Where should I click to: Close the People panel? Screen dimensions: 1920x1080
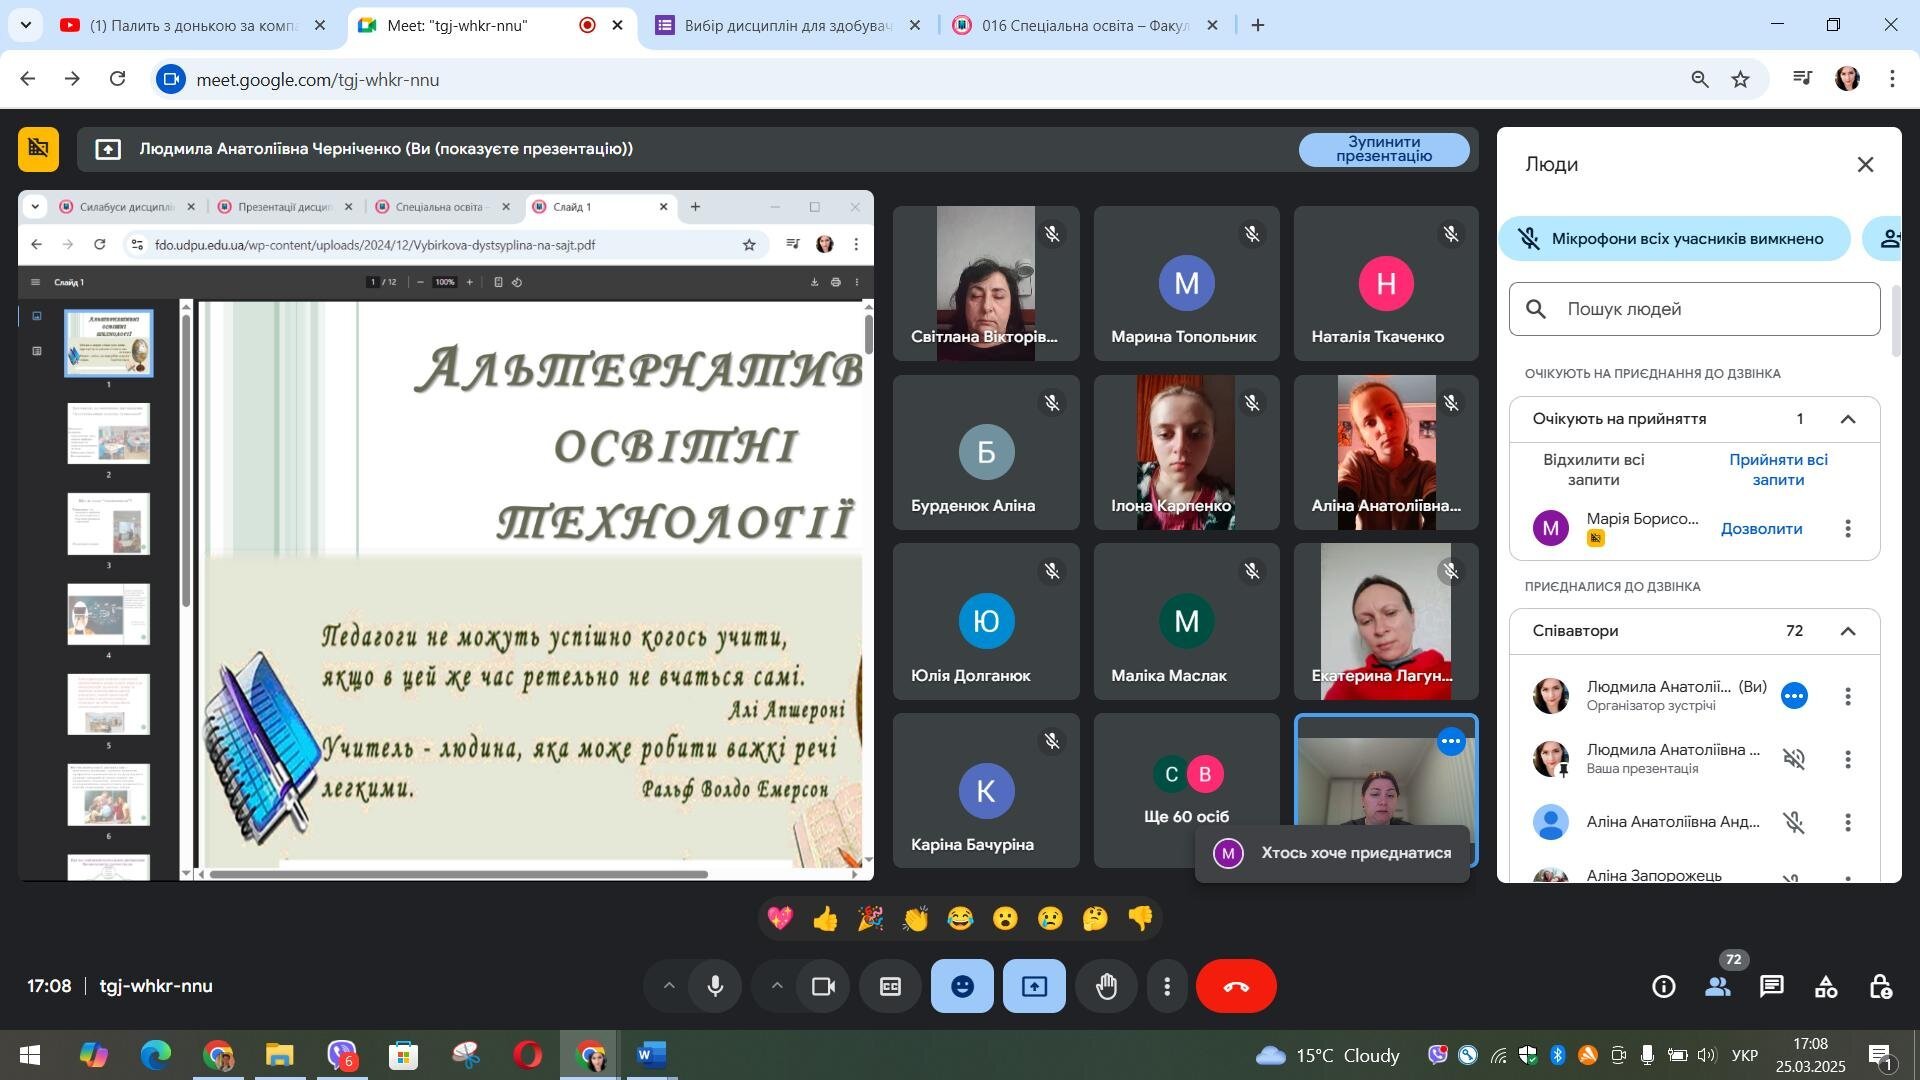coord(1865,165)
